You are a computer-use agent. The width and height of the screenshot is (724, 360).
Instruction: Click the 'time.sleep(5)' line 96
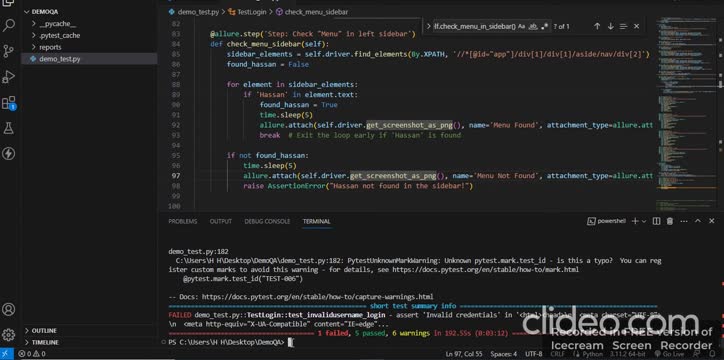click(270, 166)
